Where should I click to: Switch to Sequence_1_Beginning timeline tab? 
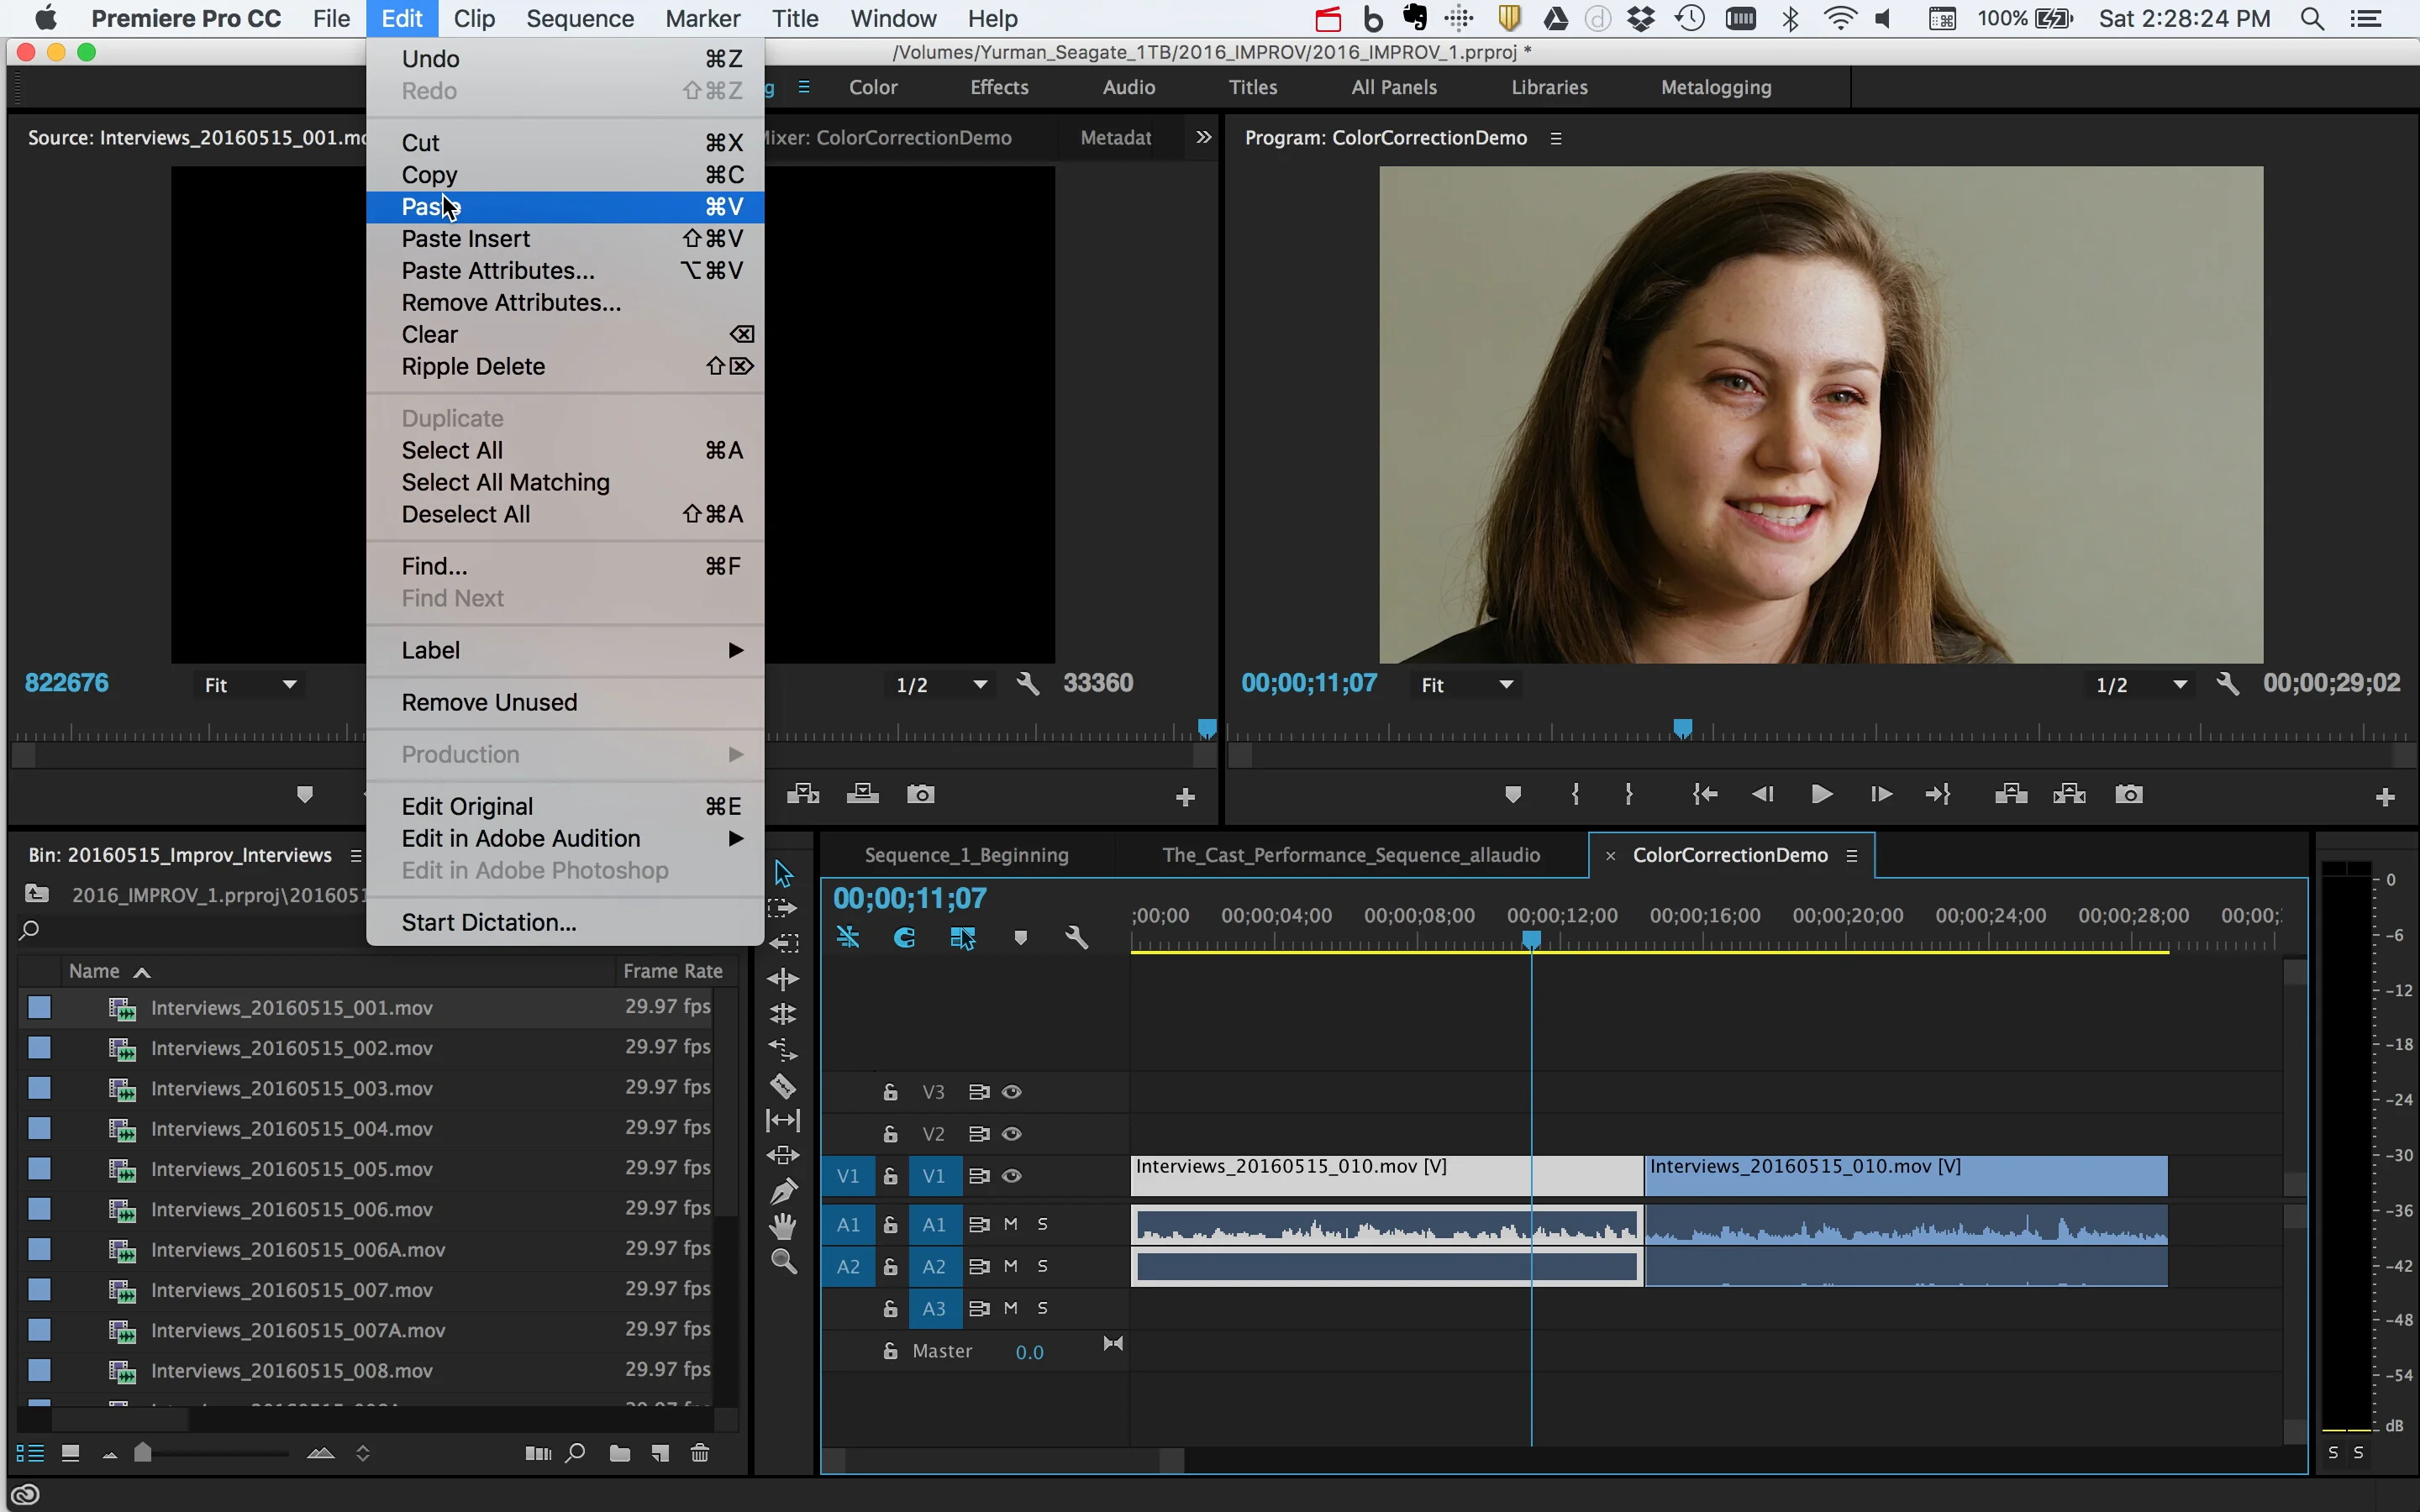[x=966, y=855]
